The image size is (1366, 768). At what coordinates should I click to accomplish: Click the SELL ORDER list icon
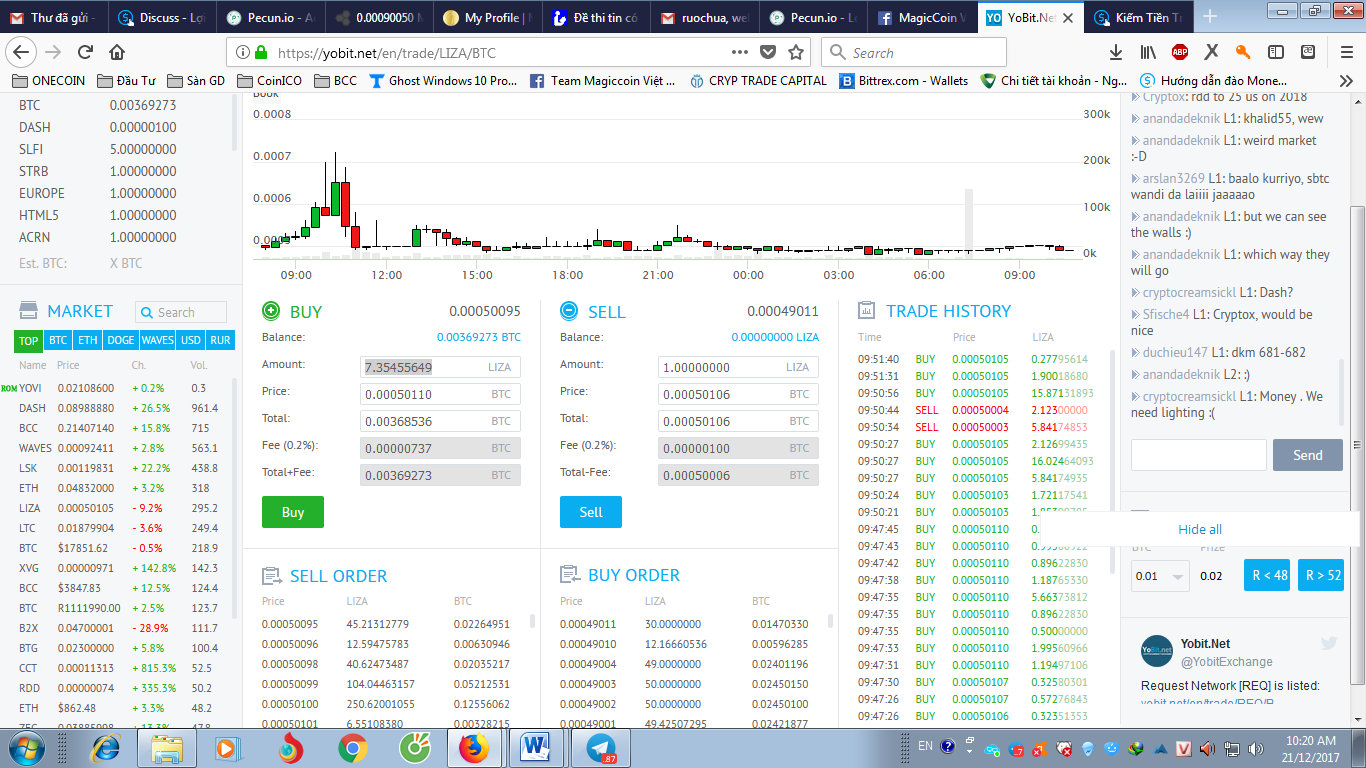tap(271, 576)
